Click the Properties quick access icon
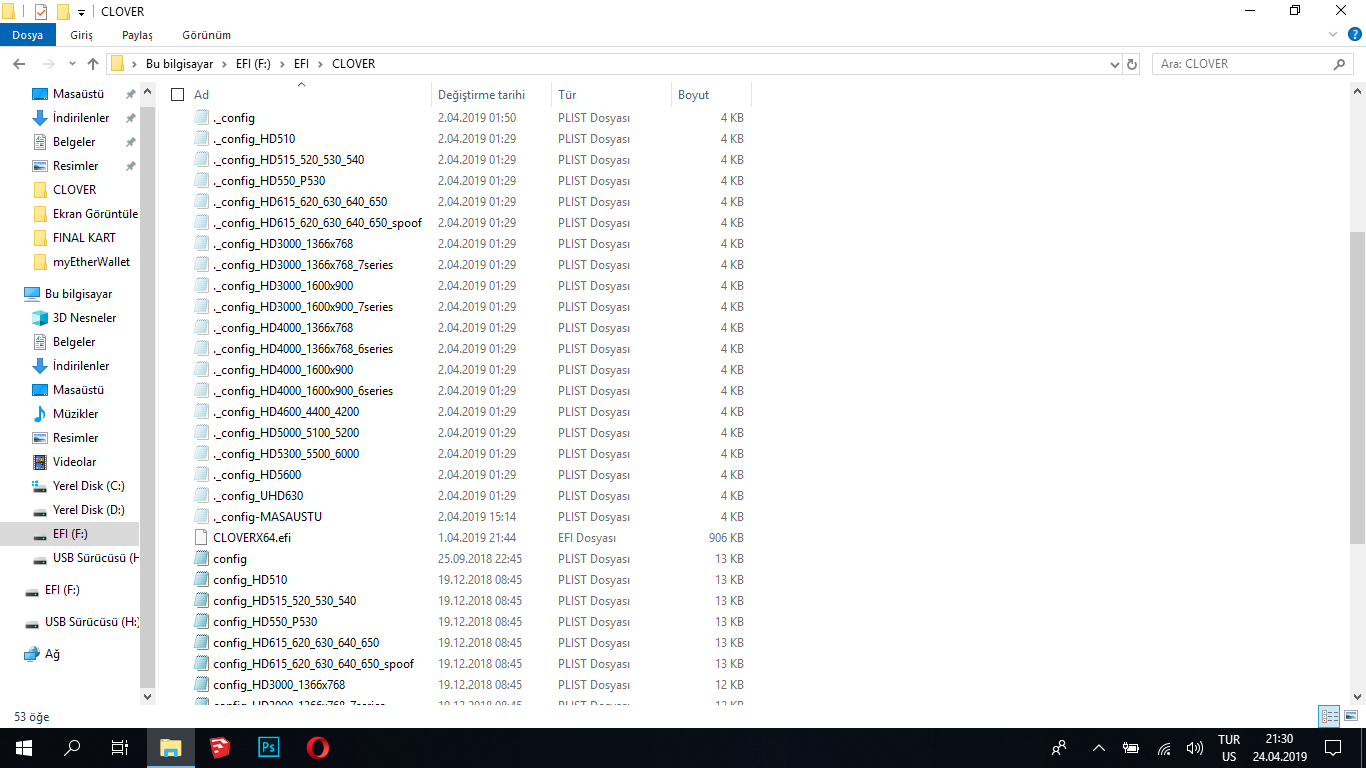Viewport: 1366px width, 768px height. point(41,12)
